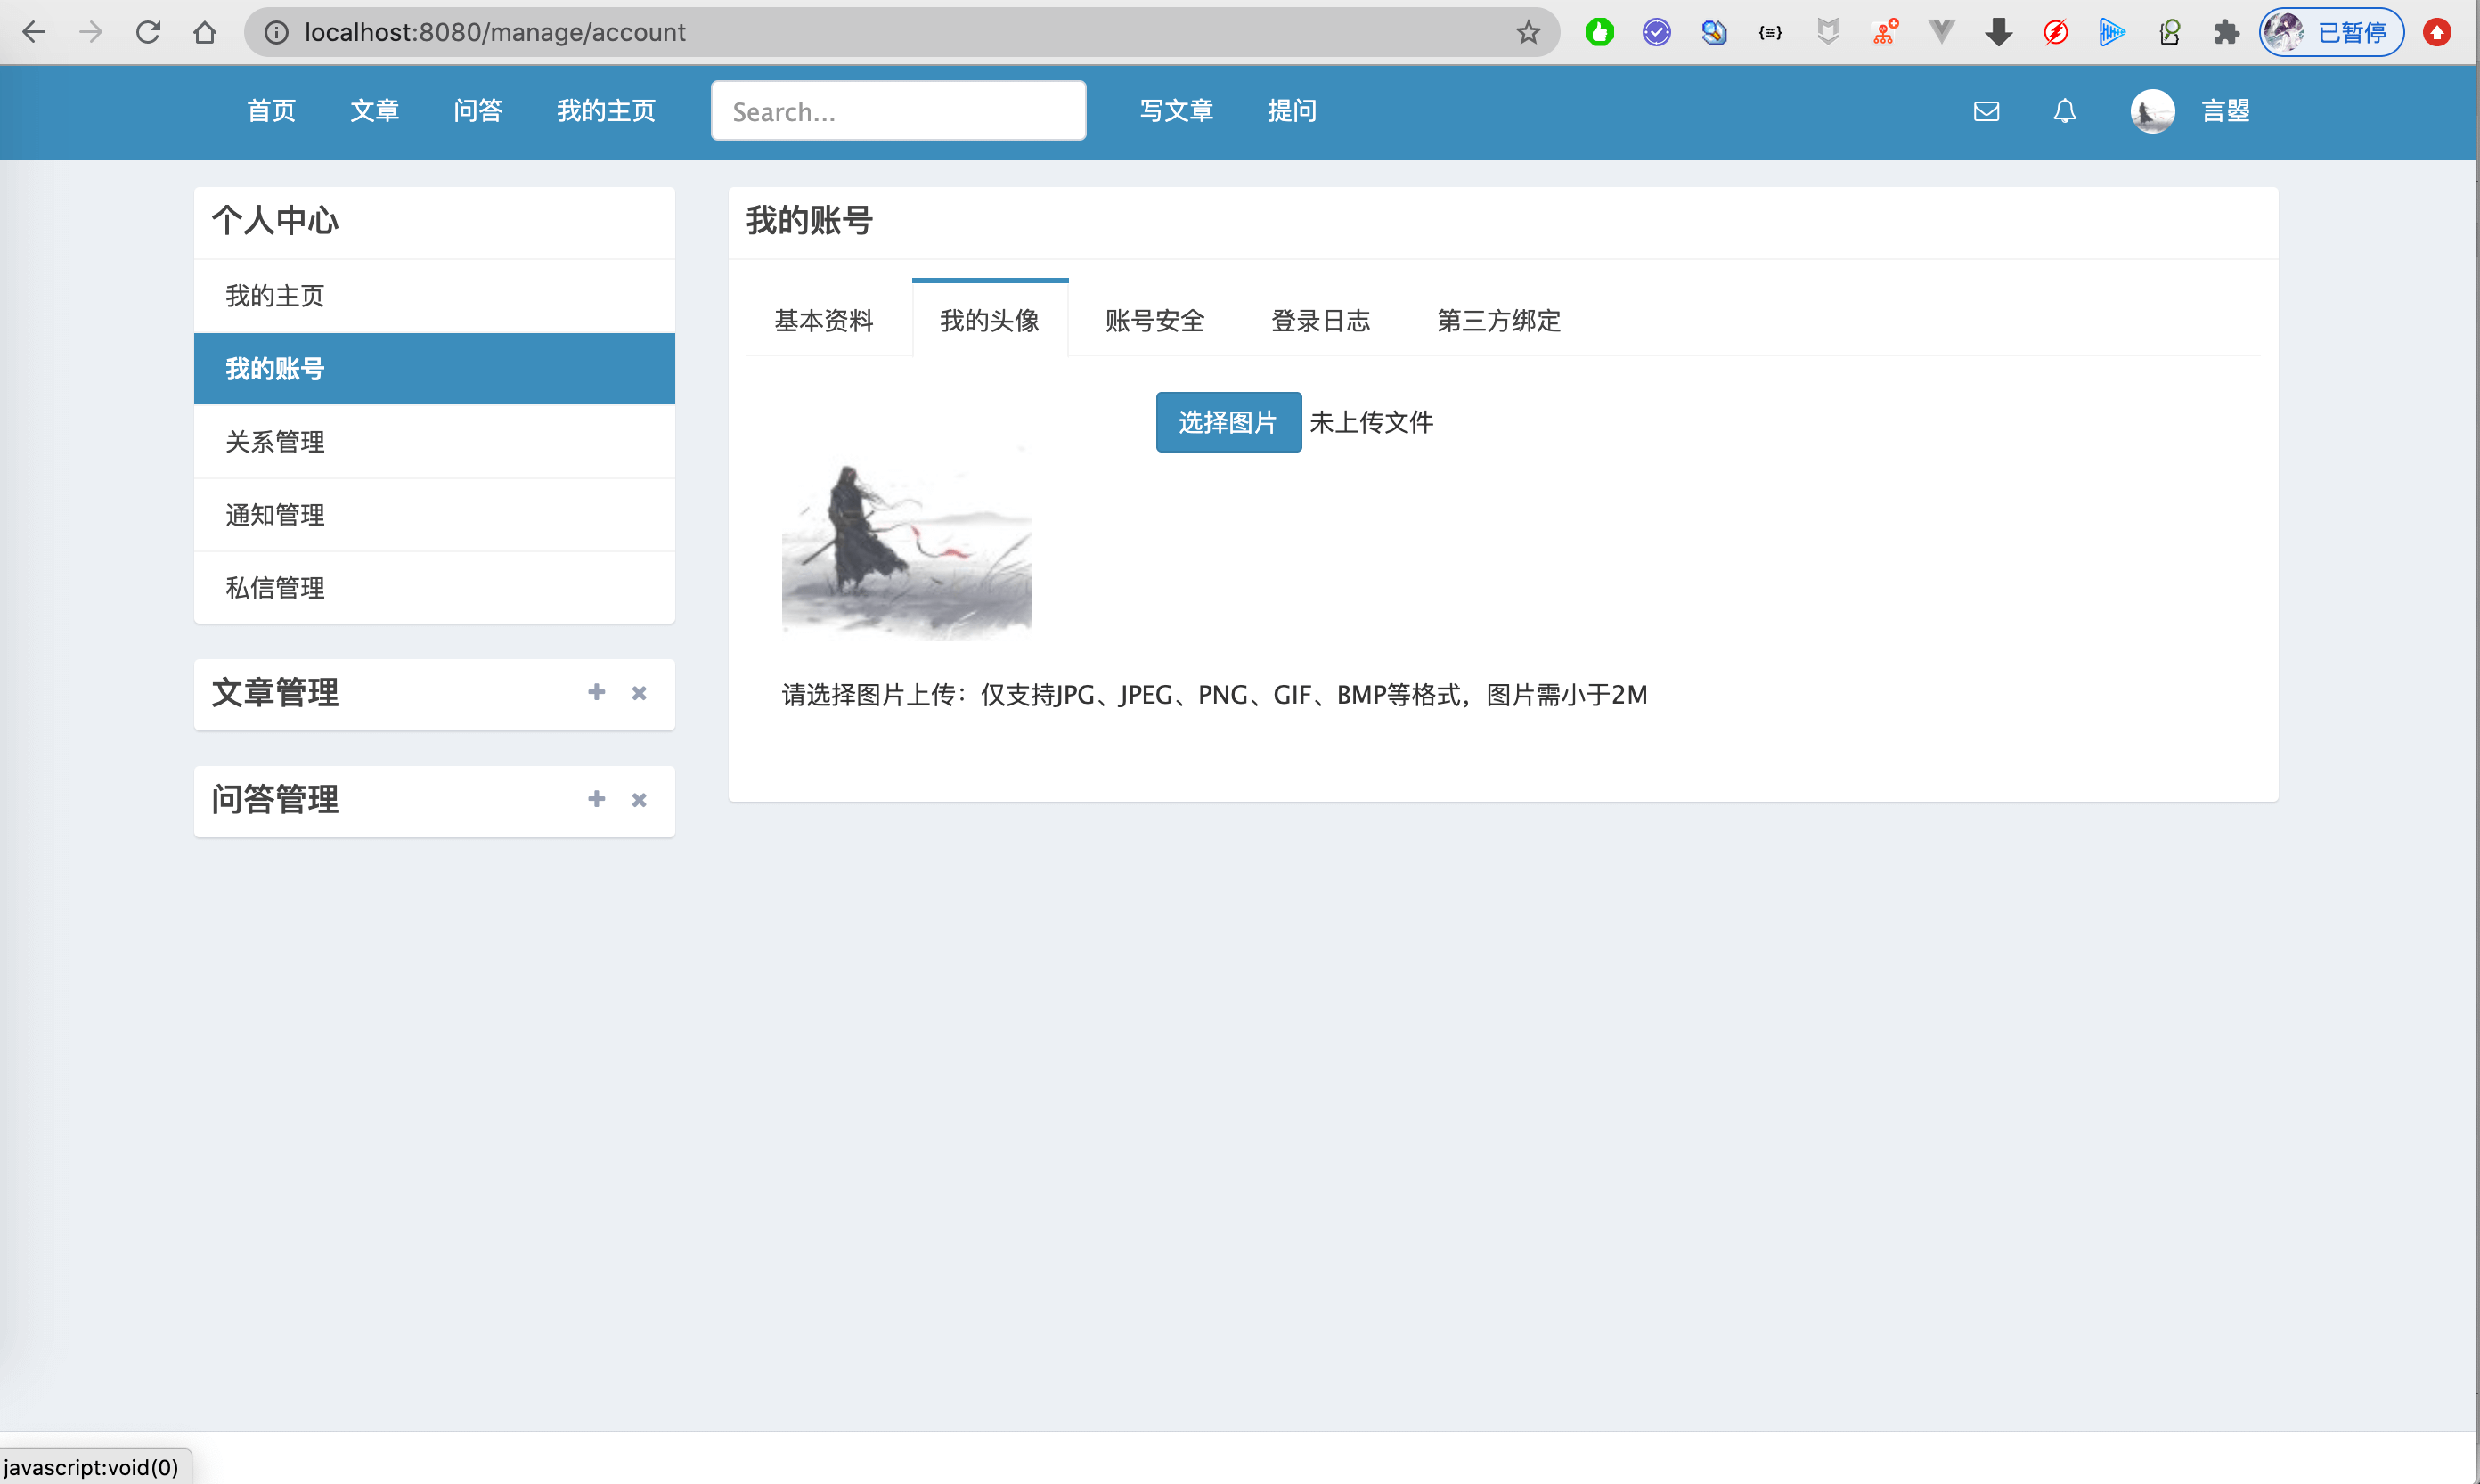Click the plus icon on 问答管理 panel
The width and height of the screenshot is (2480, 1484).
point(596,799)
